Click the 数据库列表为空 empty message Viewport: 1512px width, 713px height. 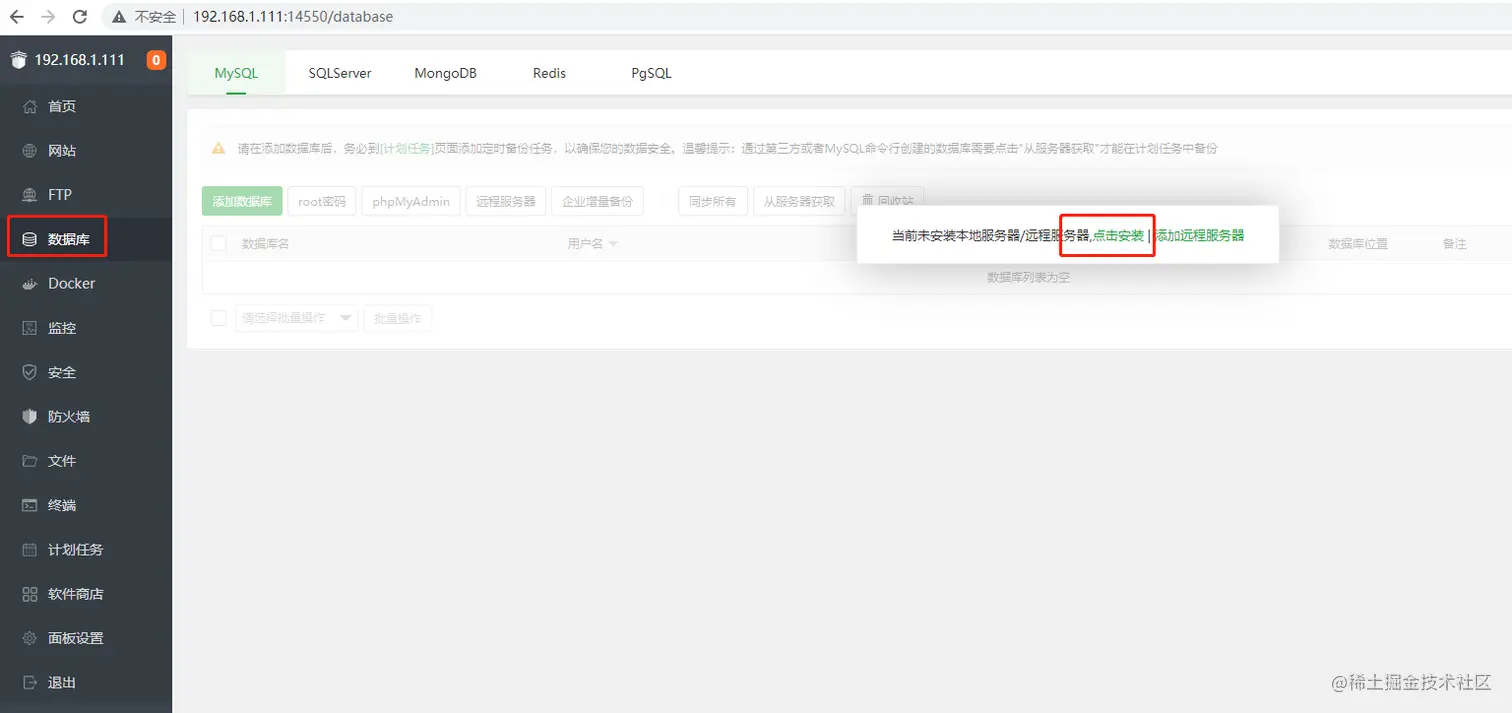[x=1028, y=277]
